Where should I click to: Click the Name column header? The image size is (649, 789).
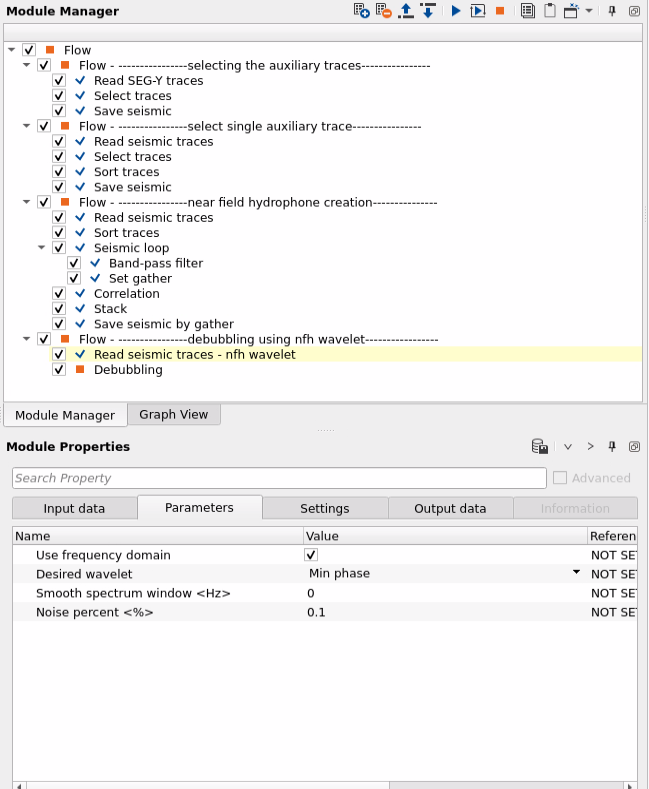[x=158, y=536]
